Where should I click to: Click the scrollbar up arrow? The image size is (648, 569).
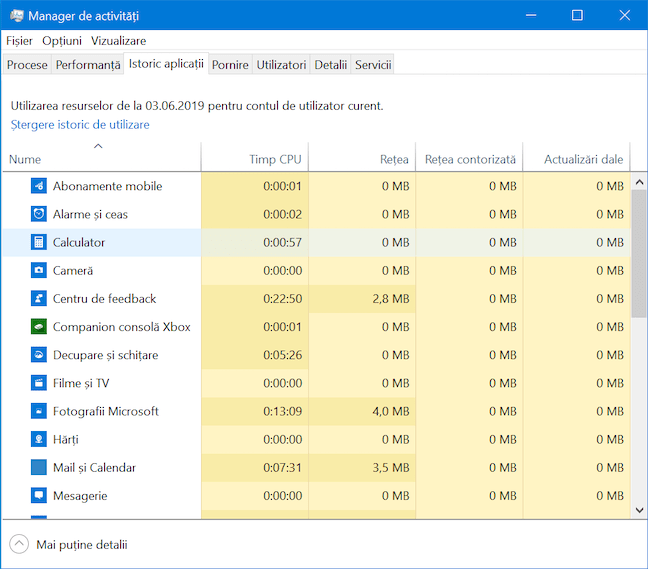tap(639, 182)
